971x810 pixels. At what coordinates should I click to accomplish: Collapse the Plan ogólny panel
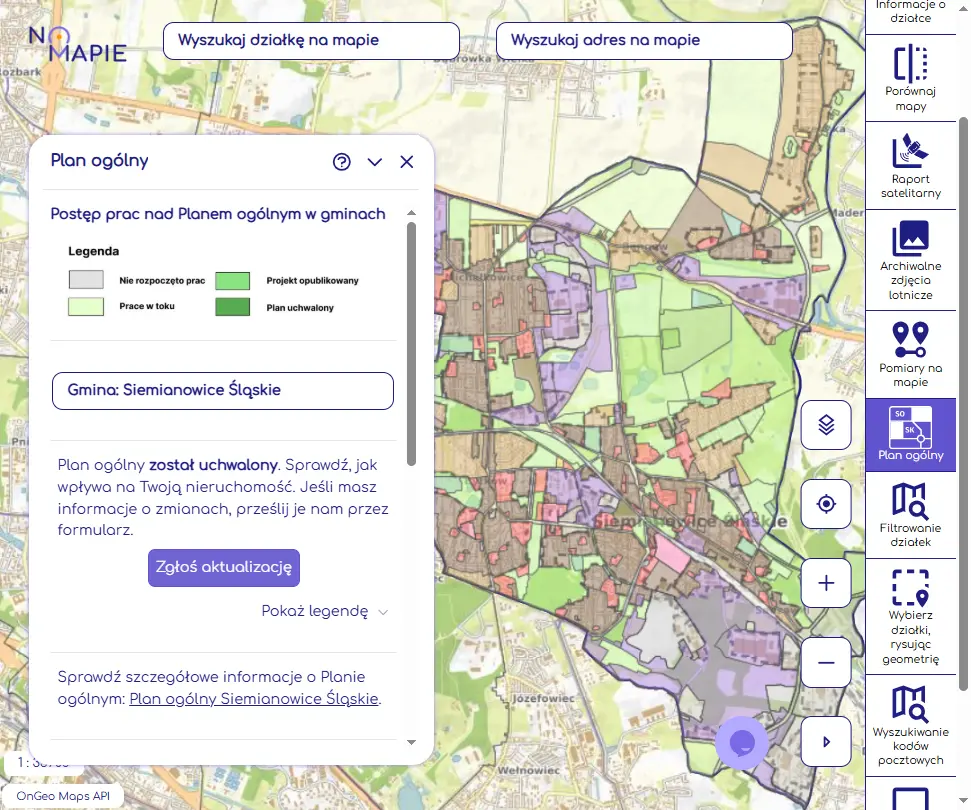coord(374,161)
